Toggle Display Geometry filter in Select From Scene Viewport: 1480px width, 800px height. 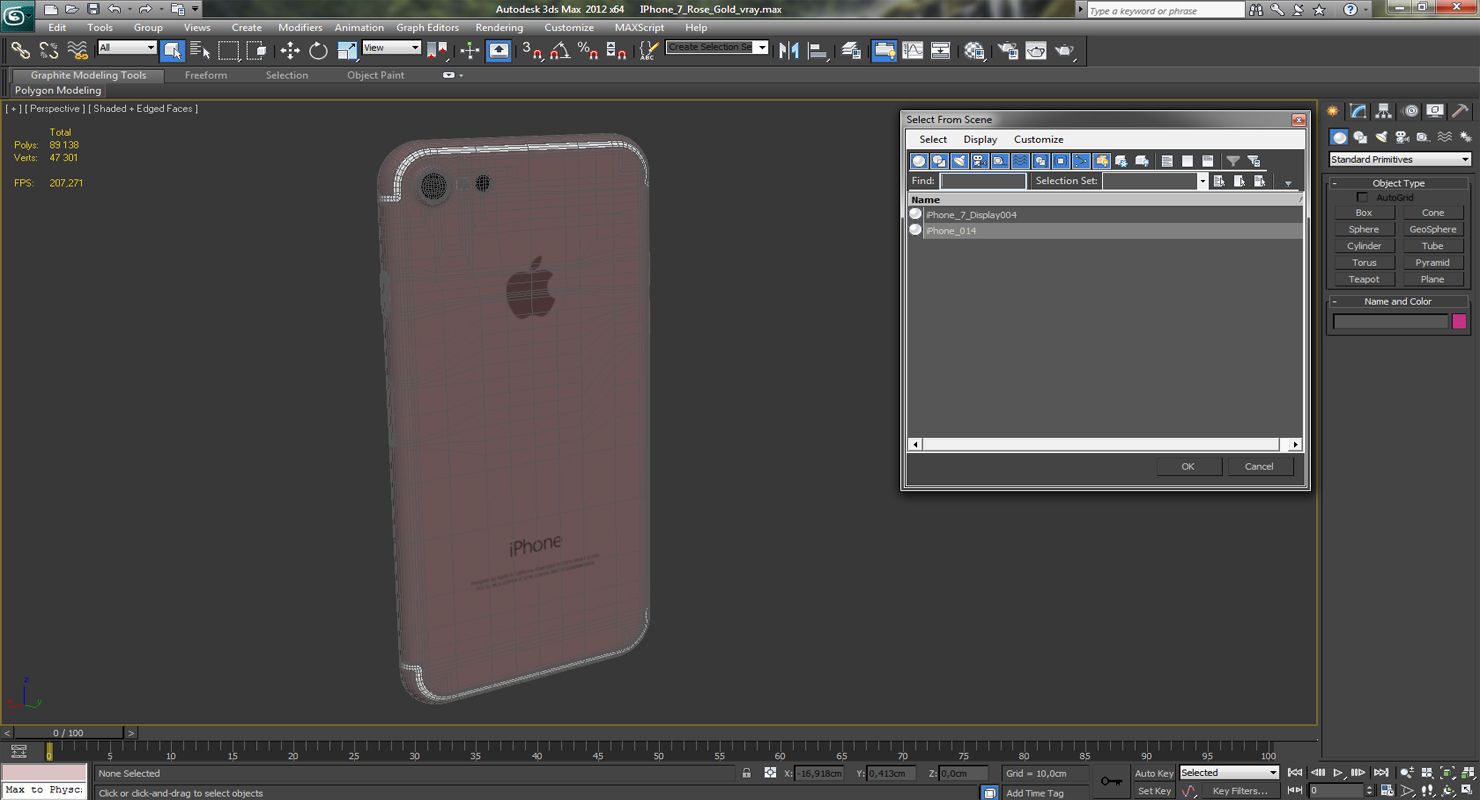(x=919, y=161)
